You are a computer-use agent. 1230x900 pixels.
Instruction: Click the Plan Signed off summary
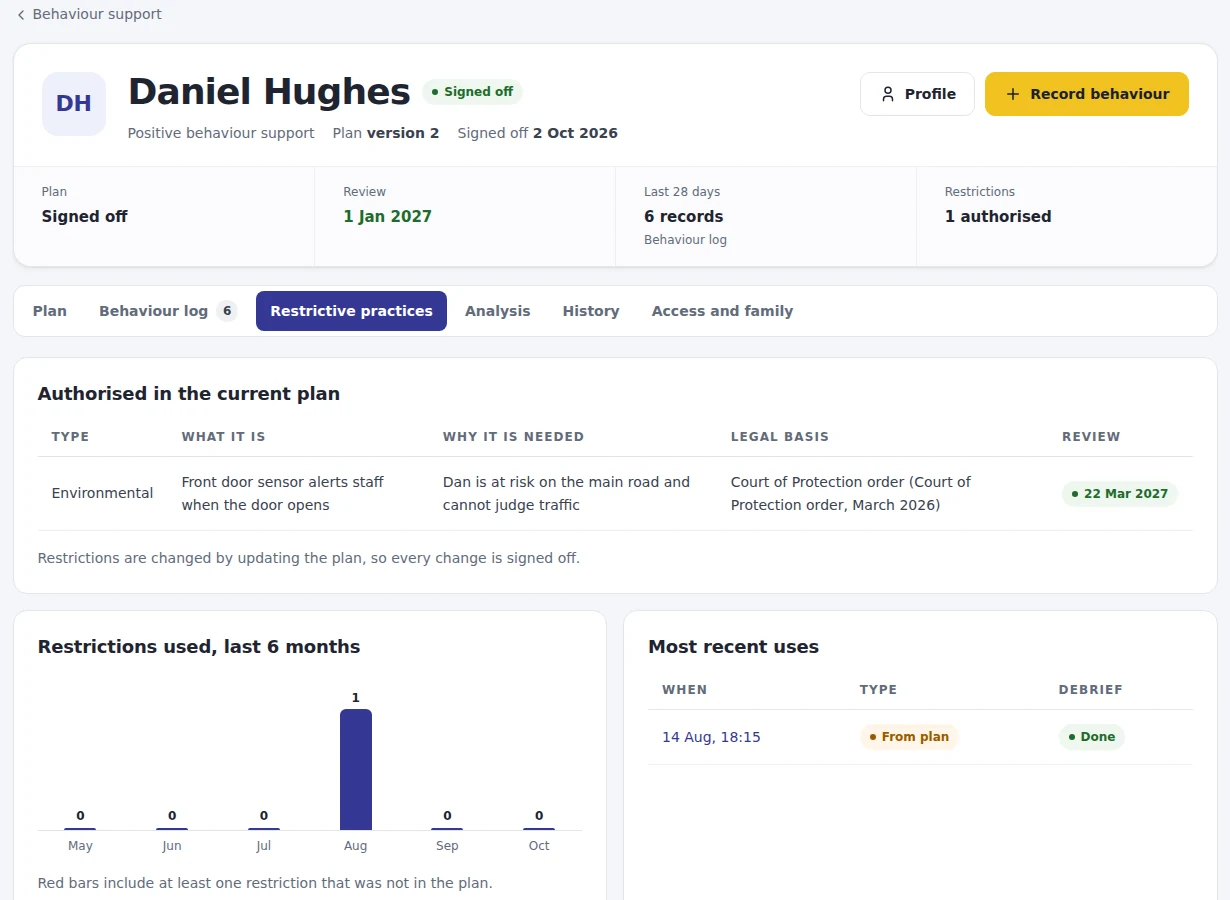pos(84,216)
